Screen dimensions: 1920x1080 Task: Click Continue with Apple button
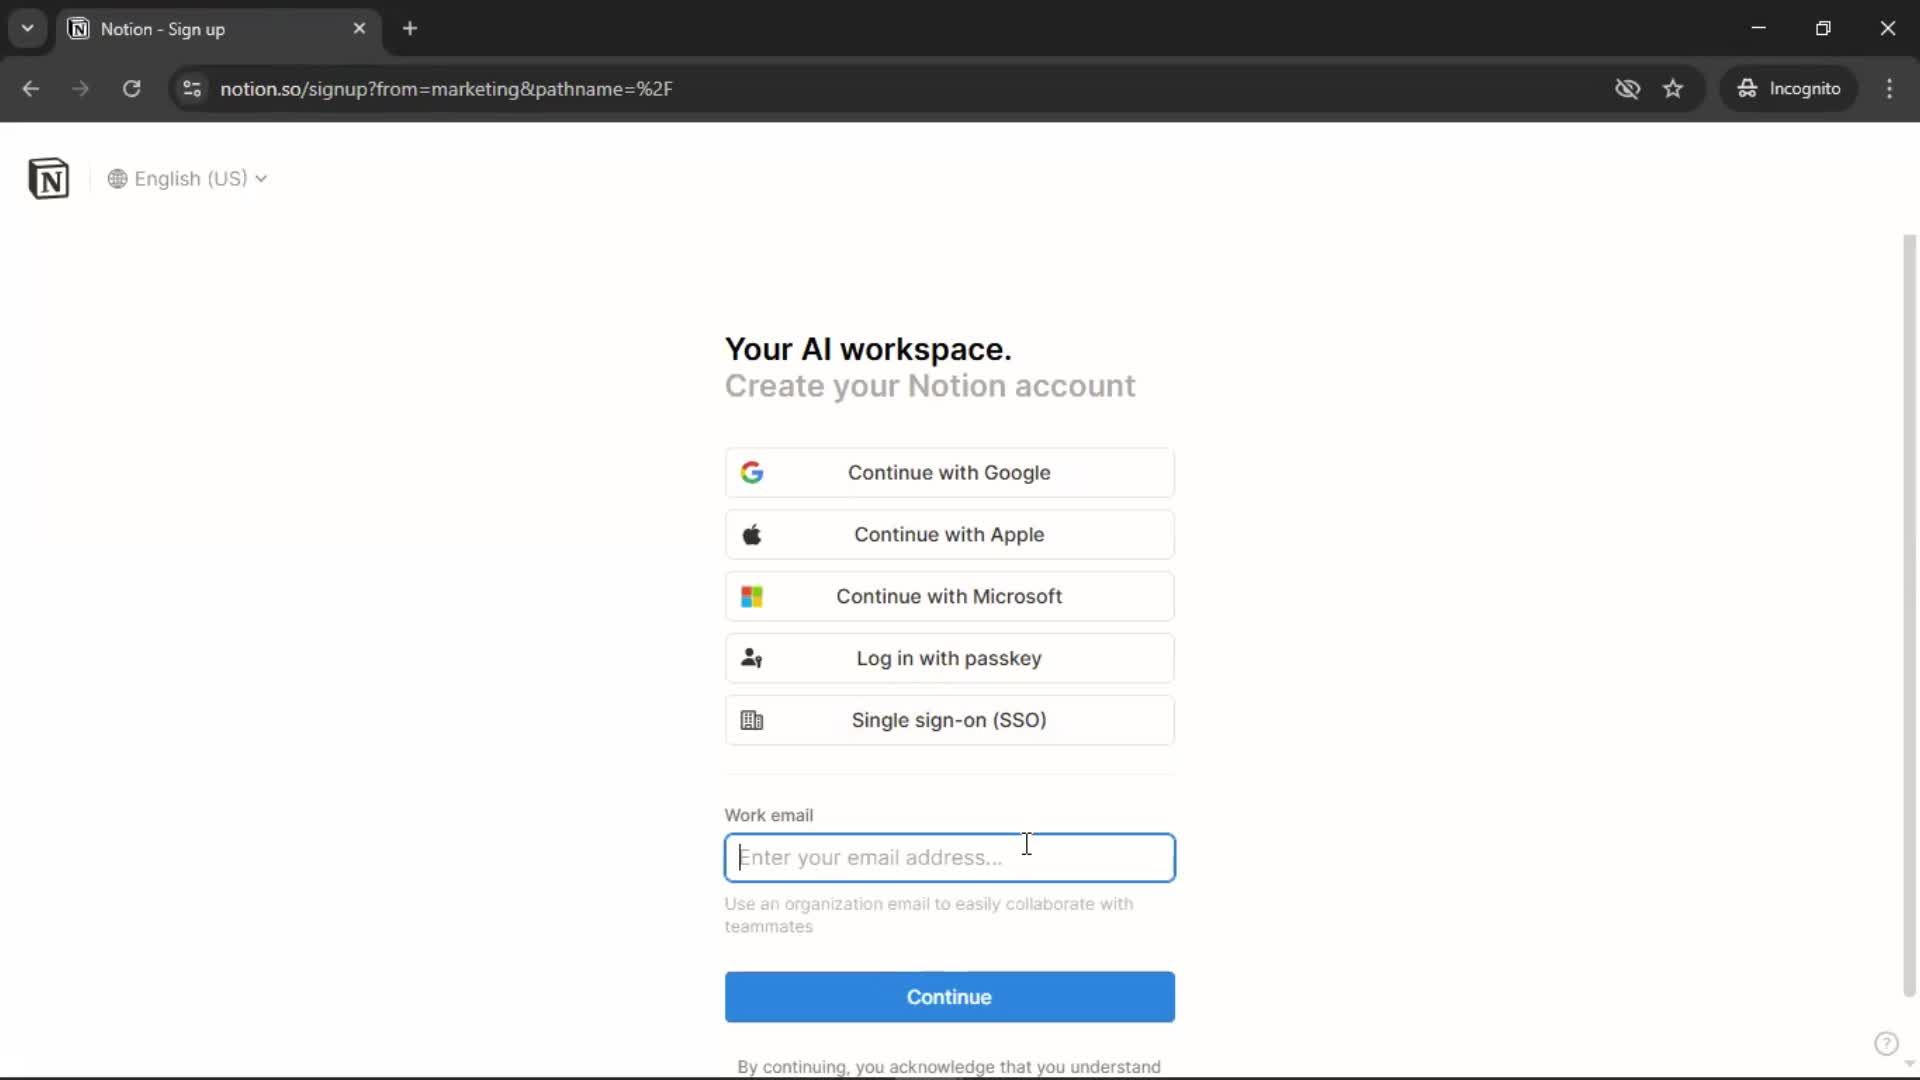pyautogui.click(x=949, y=535)
